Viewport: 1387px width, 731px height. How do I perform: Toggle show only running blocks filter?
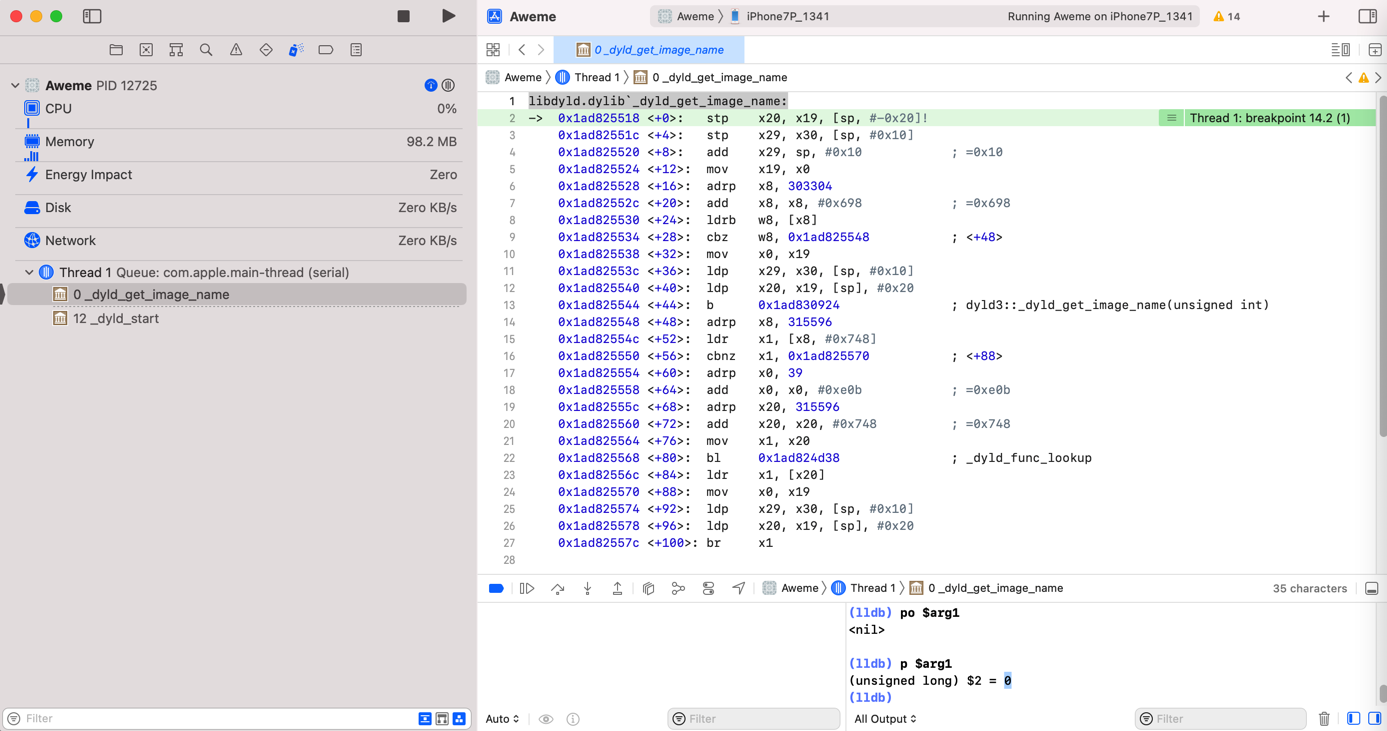point(442,719)
